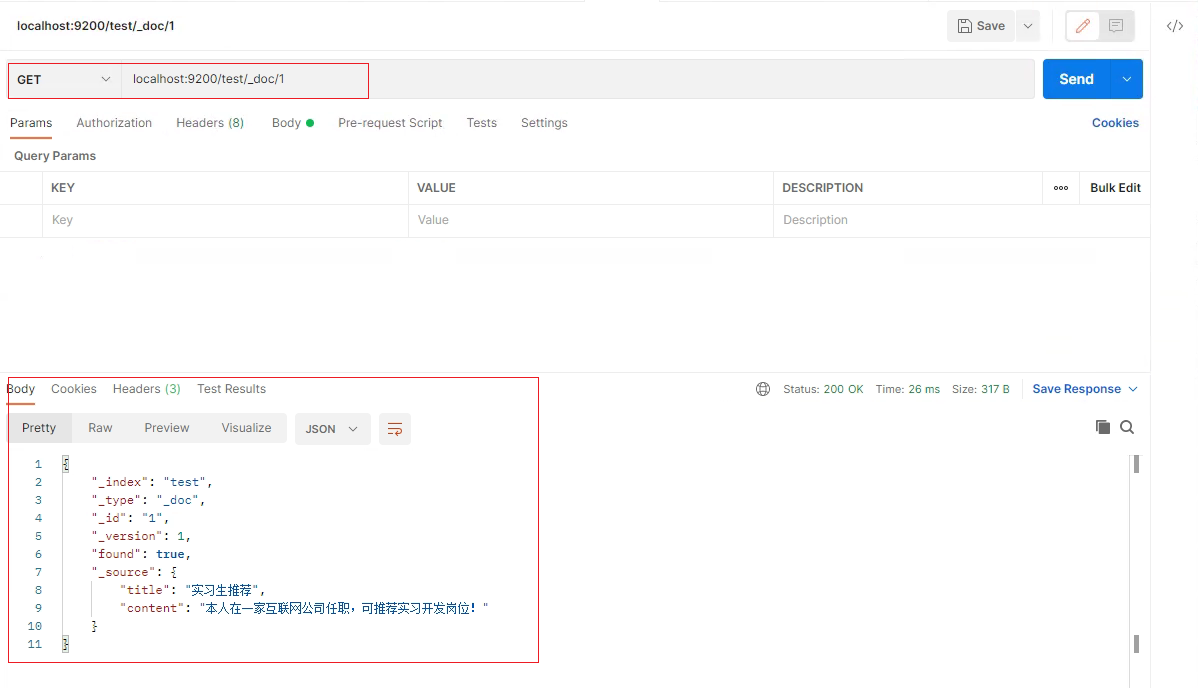Viewport: 1198px width, 688px height.
Task: Click the Description input cell
Action: pos(961,220)
